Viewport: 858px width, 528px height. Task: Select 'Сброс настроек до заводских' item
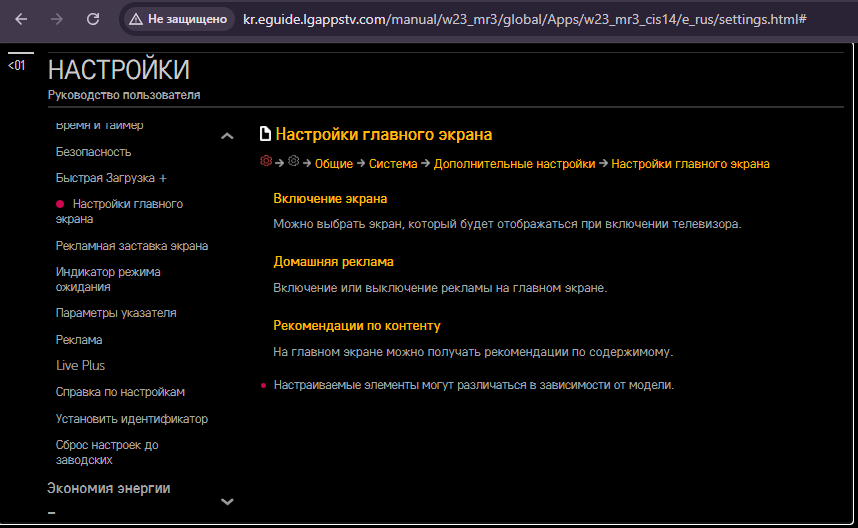[x=107, y=452]
